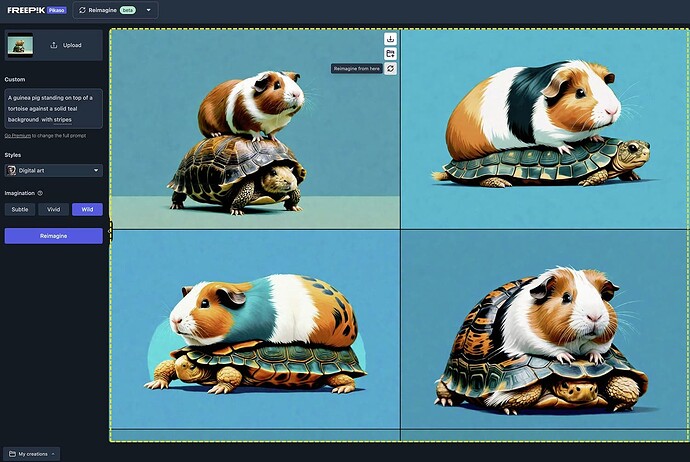Select the Subtle imagination level
The image size is (690, 462).
click(20, 210)
